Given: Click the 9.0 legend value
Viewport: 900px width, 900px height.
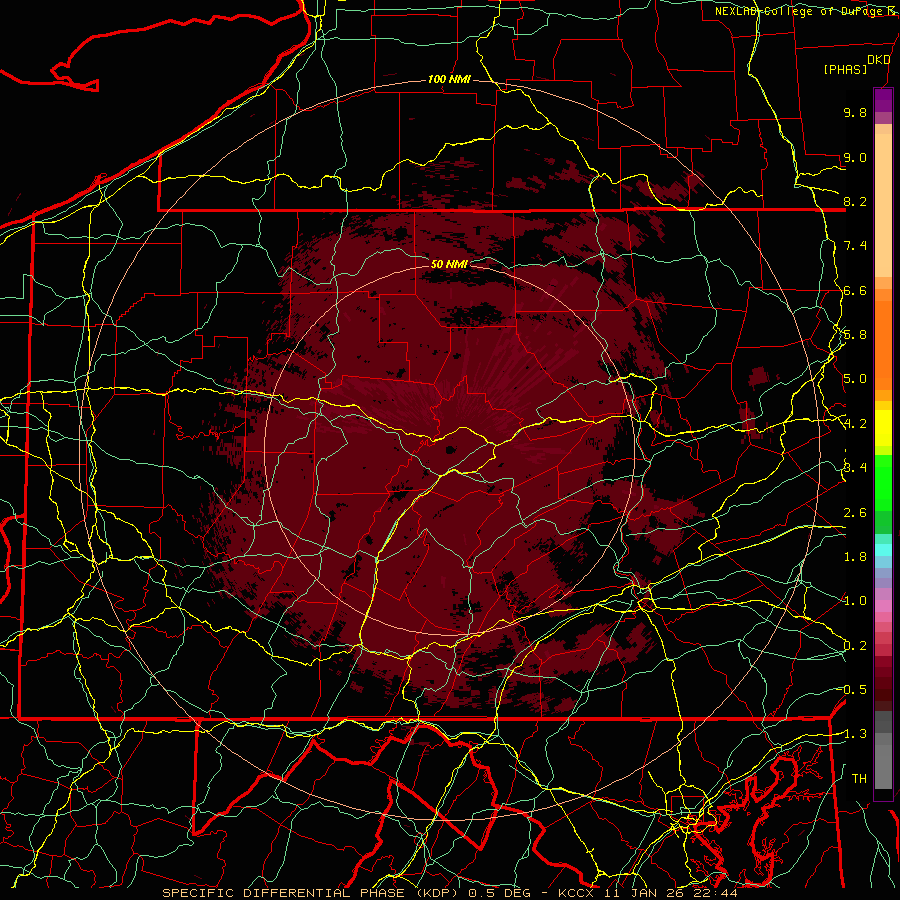Looking at the screenshot, I should (x=855, y=158).
